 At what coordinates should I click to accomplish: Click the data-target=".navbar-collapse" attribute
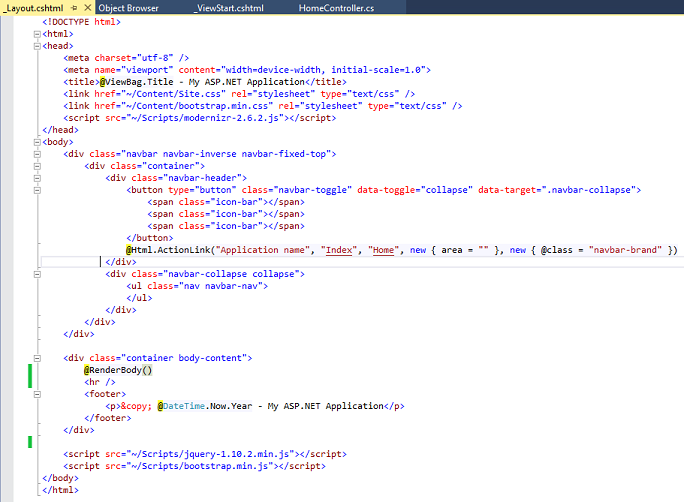coord(557,190)
